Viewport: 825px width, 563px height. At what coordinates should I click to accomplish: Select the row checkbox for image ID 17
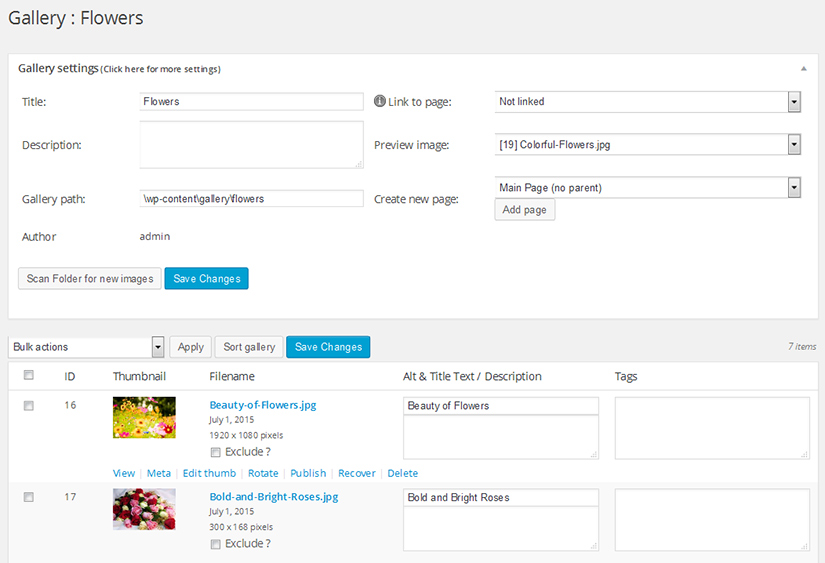pyautogui.click(x=29, y=497)
